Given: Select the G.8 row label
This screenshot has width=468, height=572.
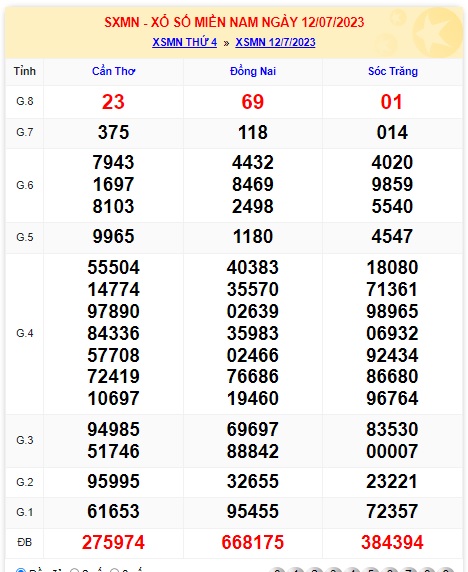Looking at the screenshot, I should coord(25,101).
